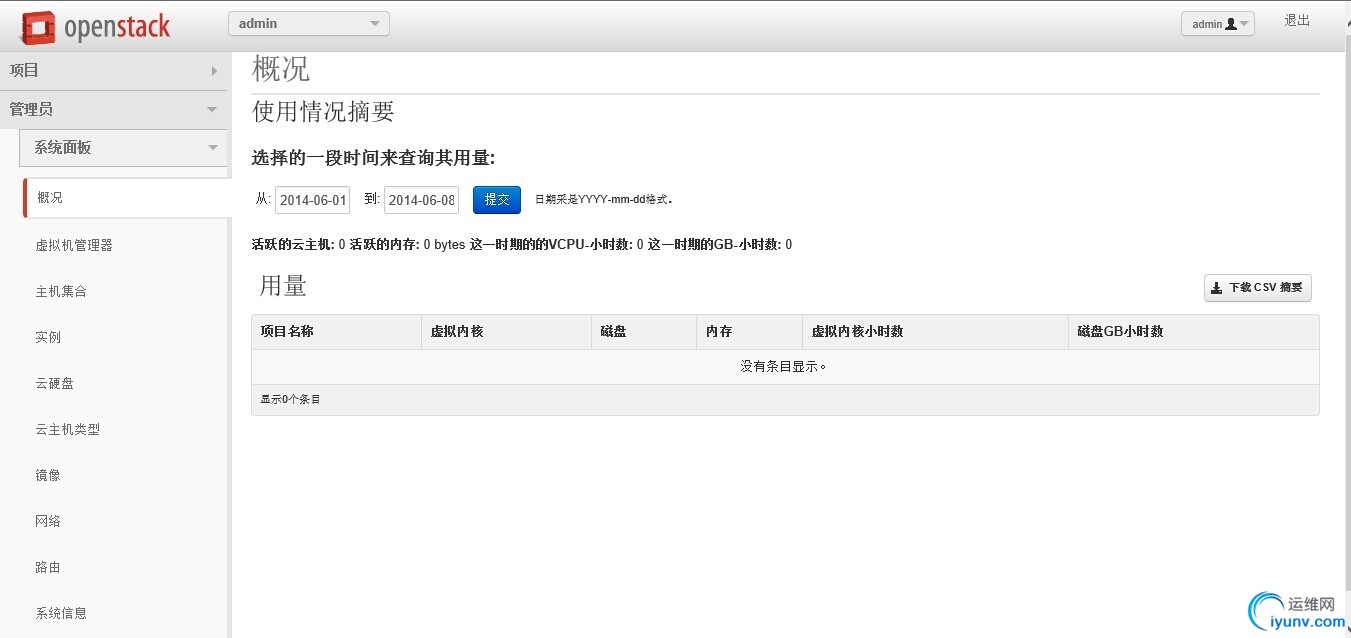Click the download icon on CSV button
This screenshot has height=638, width=1351.
1217,288
